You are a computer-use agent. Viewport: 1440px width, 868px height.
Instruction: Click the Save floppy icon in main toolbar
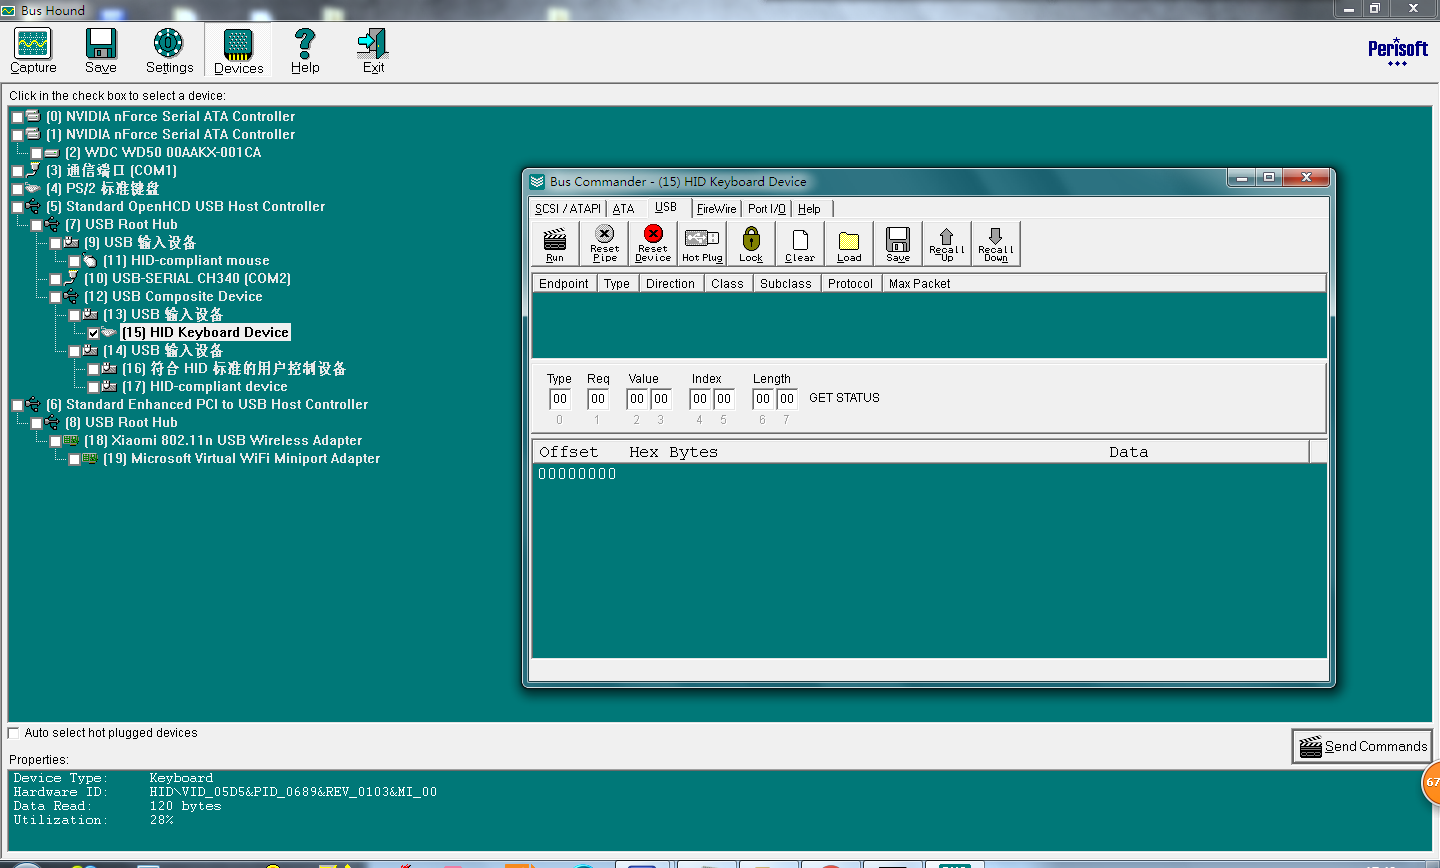[100, 50]
